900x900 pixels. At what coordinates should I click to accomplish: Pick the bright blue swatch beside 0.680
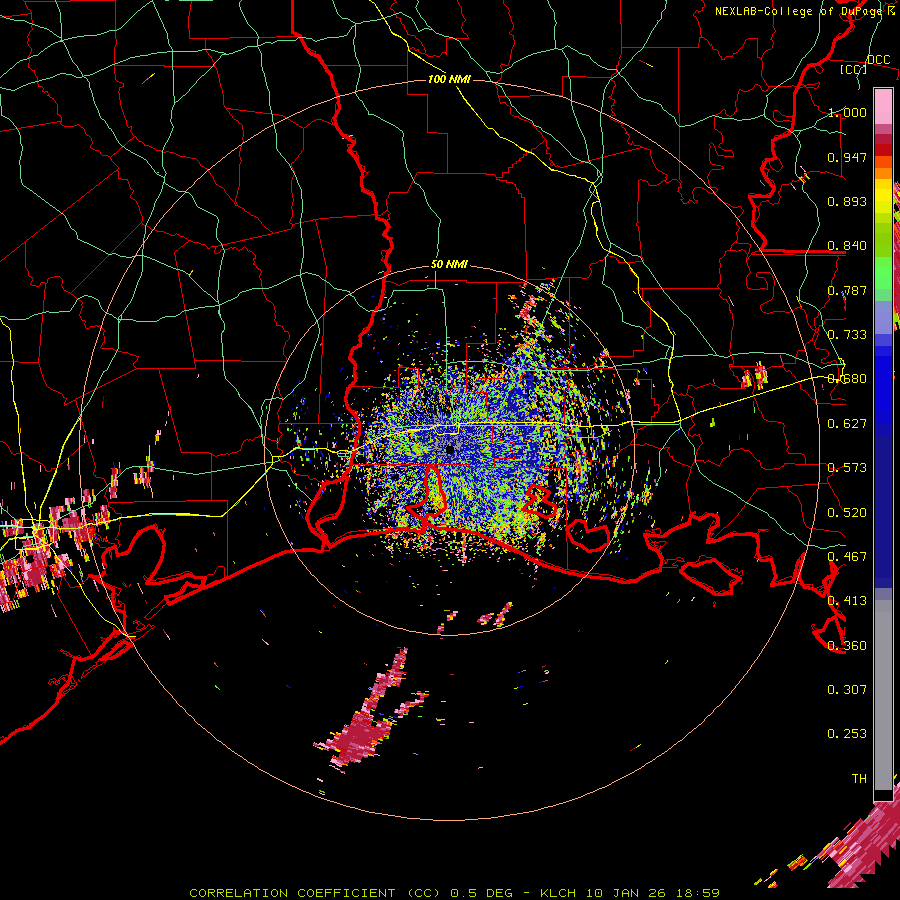(883, 385)
